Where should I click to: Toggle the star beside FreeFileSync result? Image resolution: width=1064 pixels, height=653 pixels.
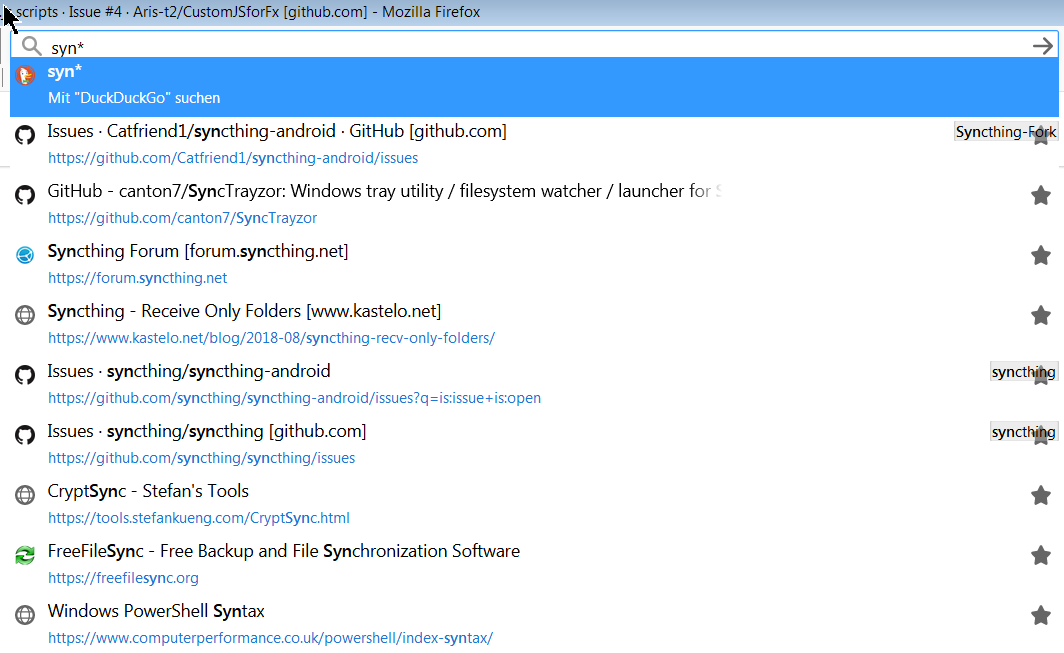1041,555
